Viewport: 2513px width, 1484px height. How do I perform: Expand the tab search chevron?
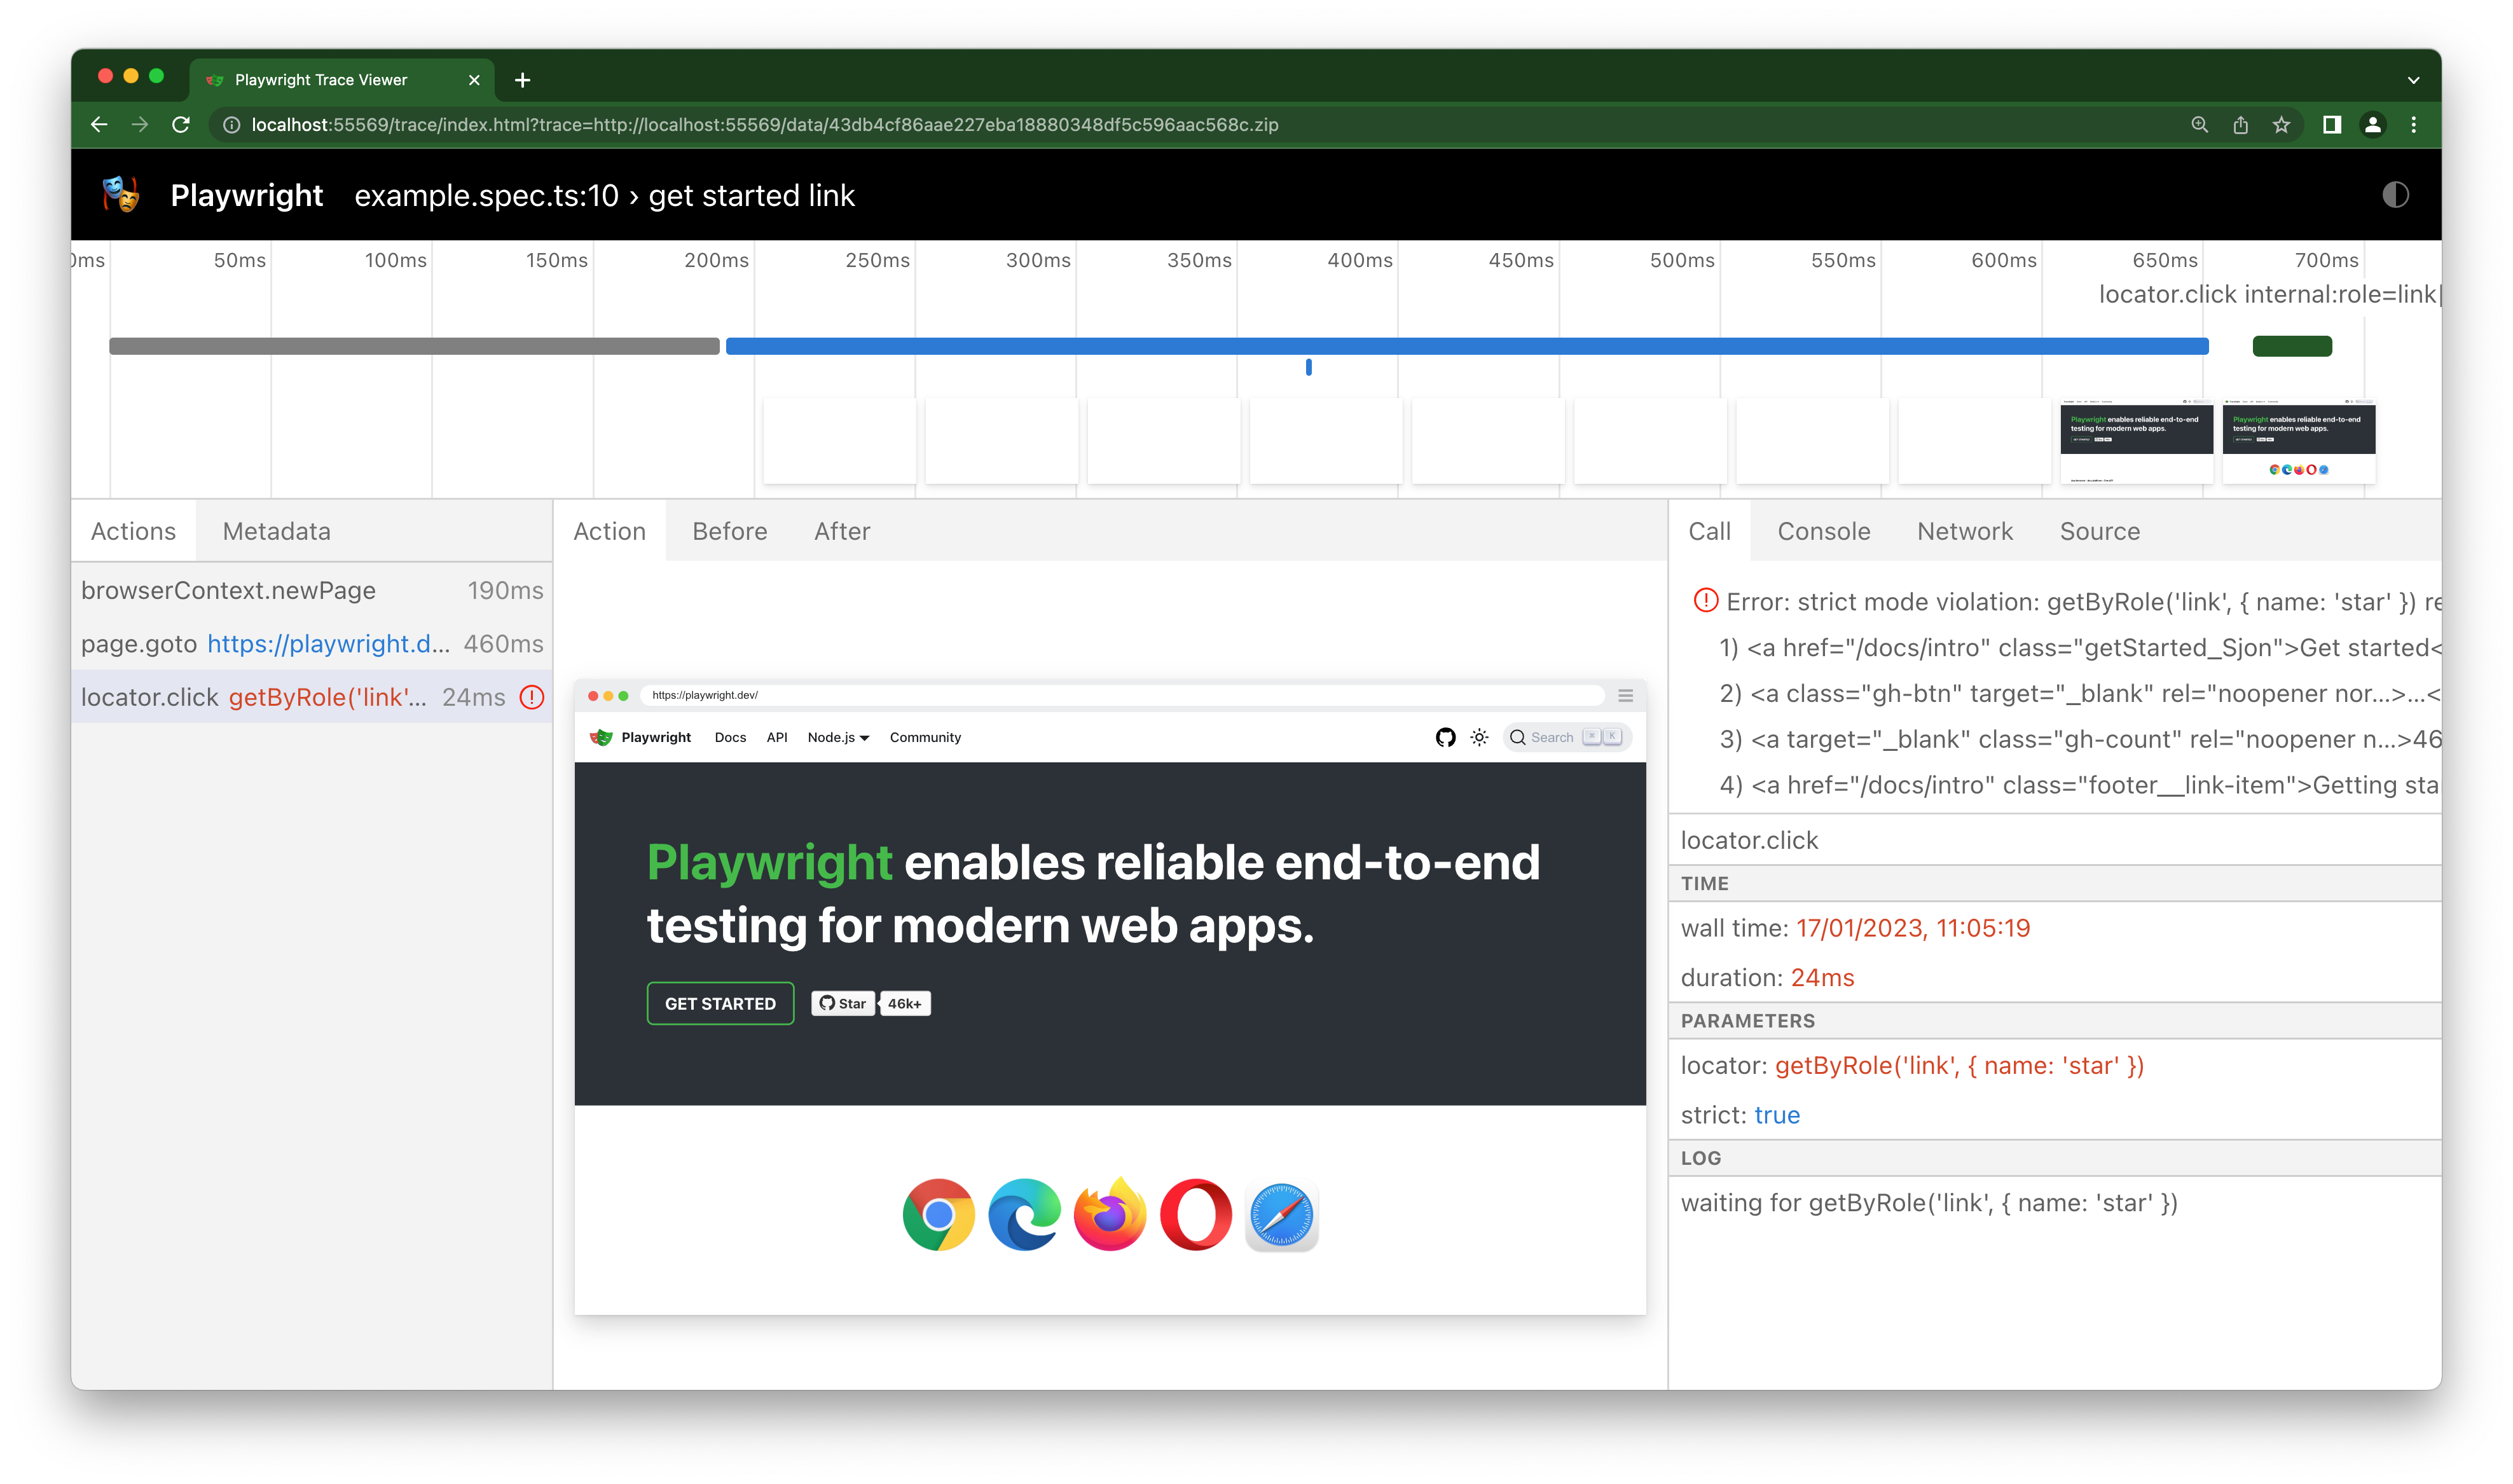tap(2413, 80)
